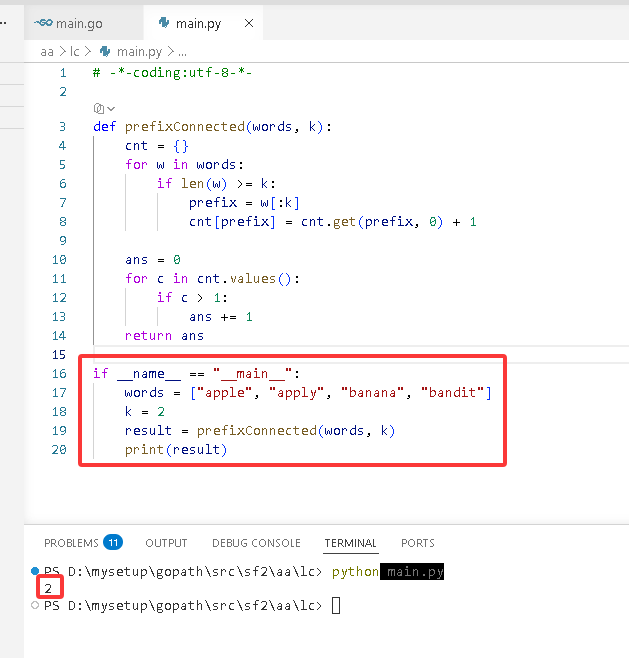629x658 pixels.
Task: Click the terminal output value 2
Action: [48, 588]
